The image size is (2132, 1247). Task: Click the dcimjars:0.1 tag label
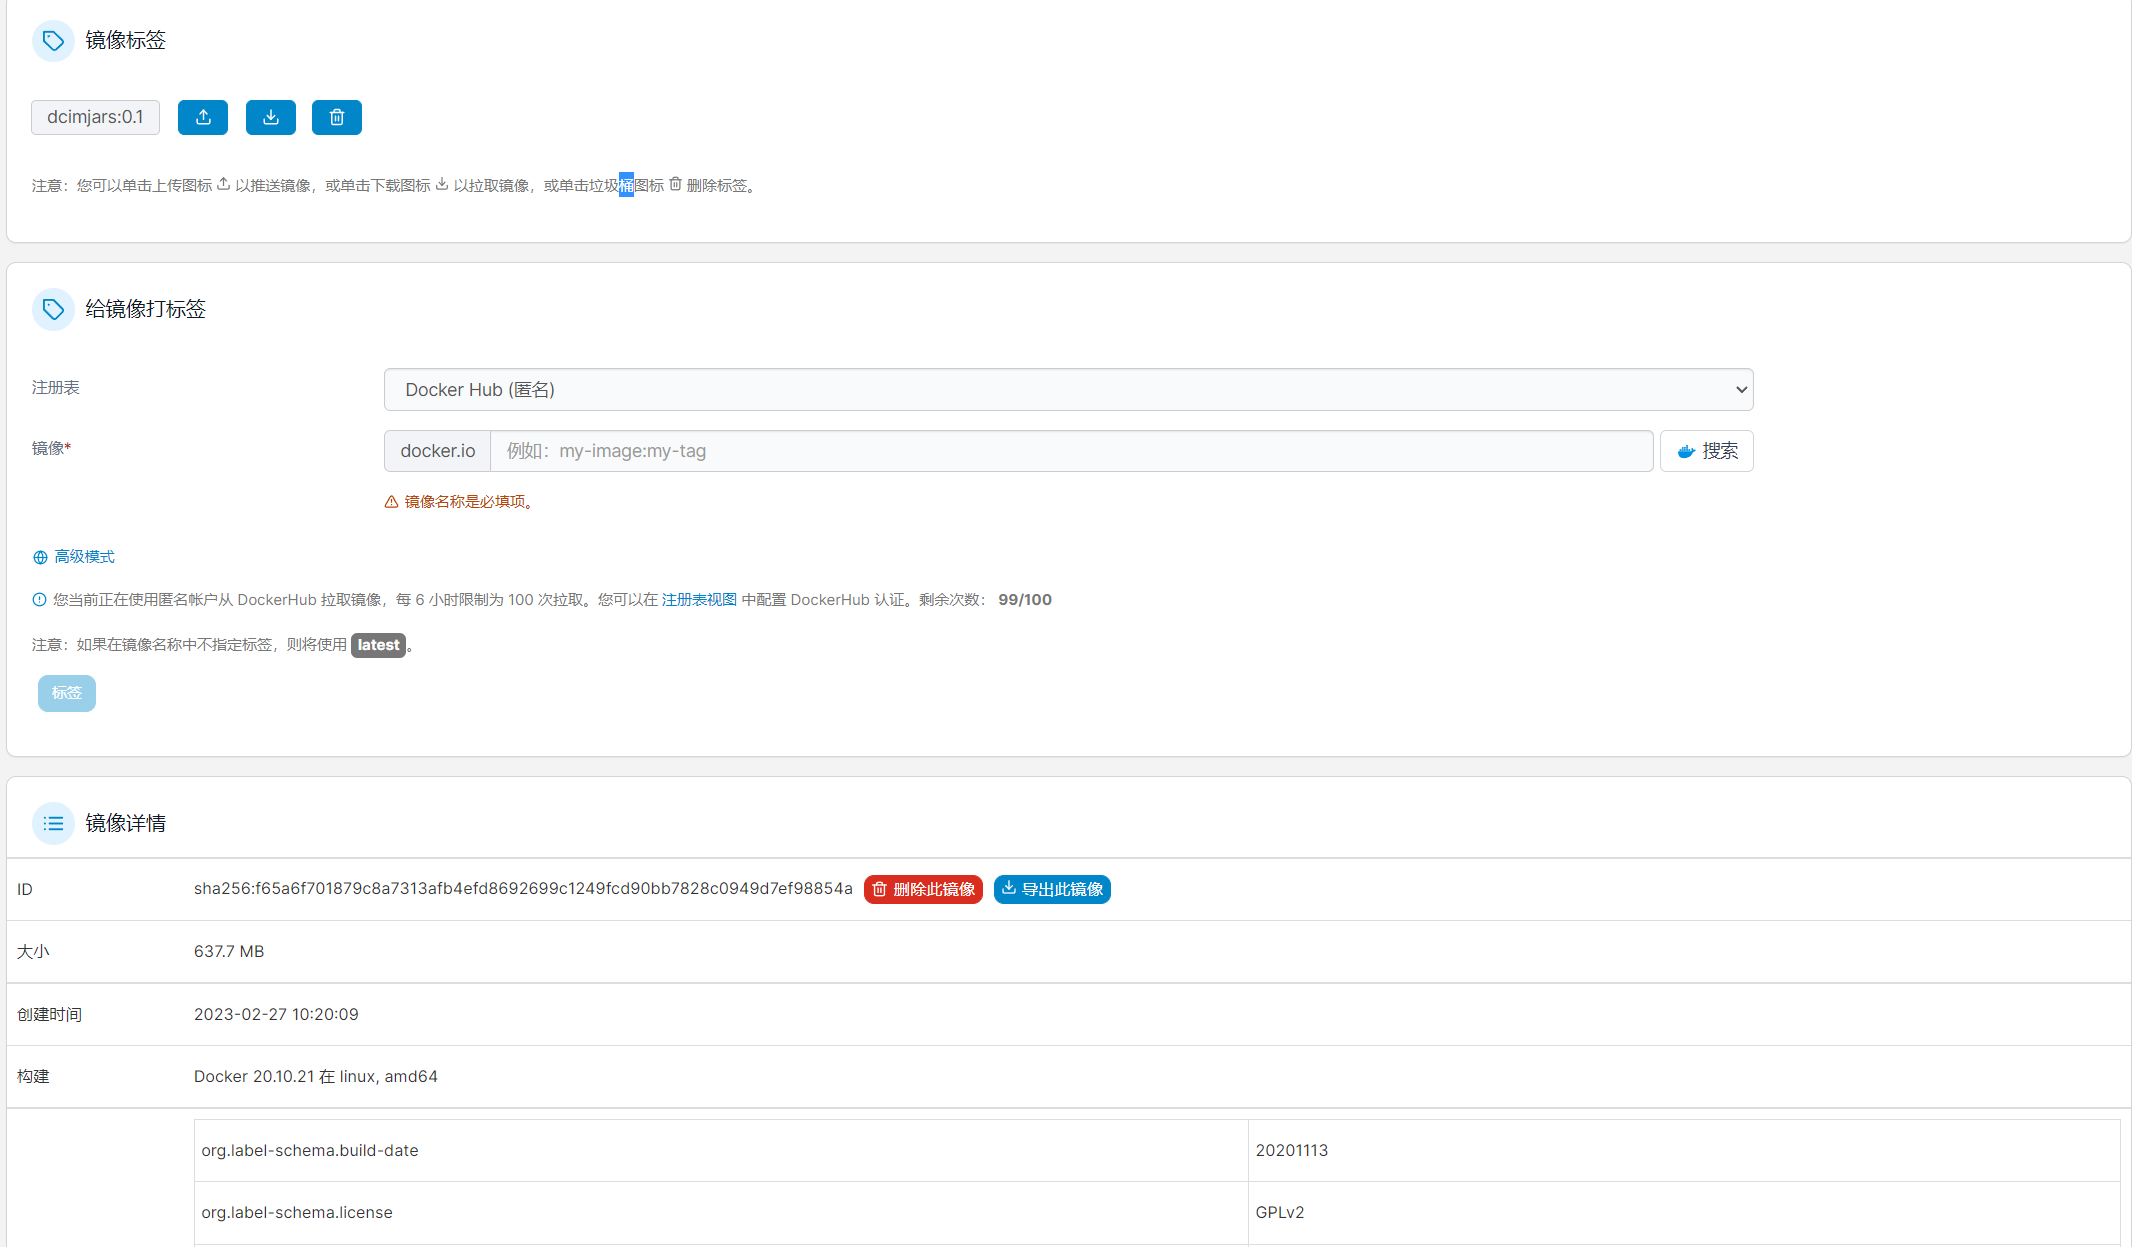[95, 117]
